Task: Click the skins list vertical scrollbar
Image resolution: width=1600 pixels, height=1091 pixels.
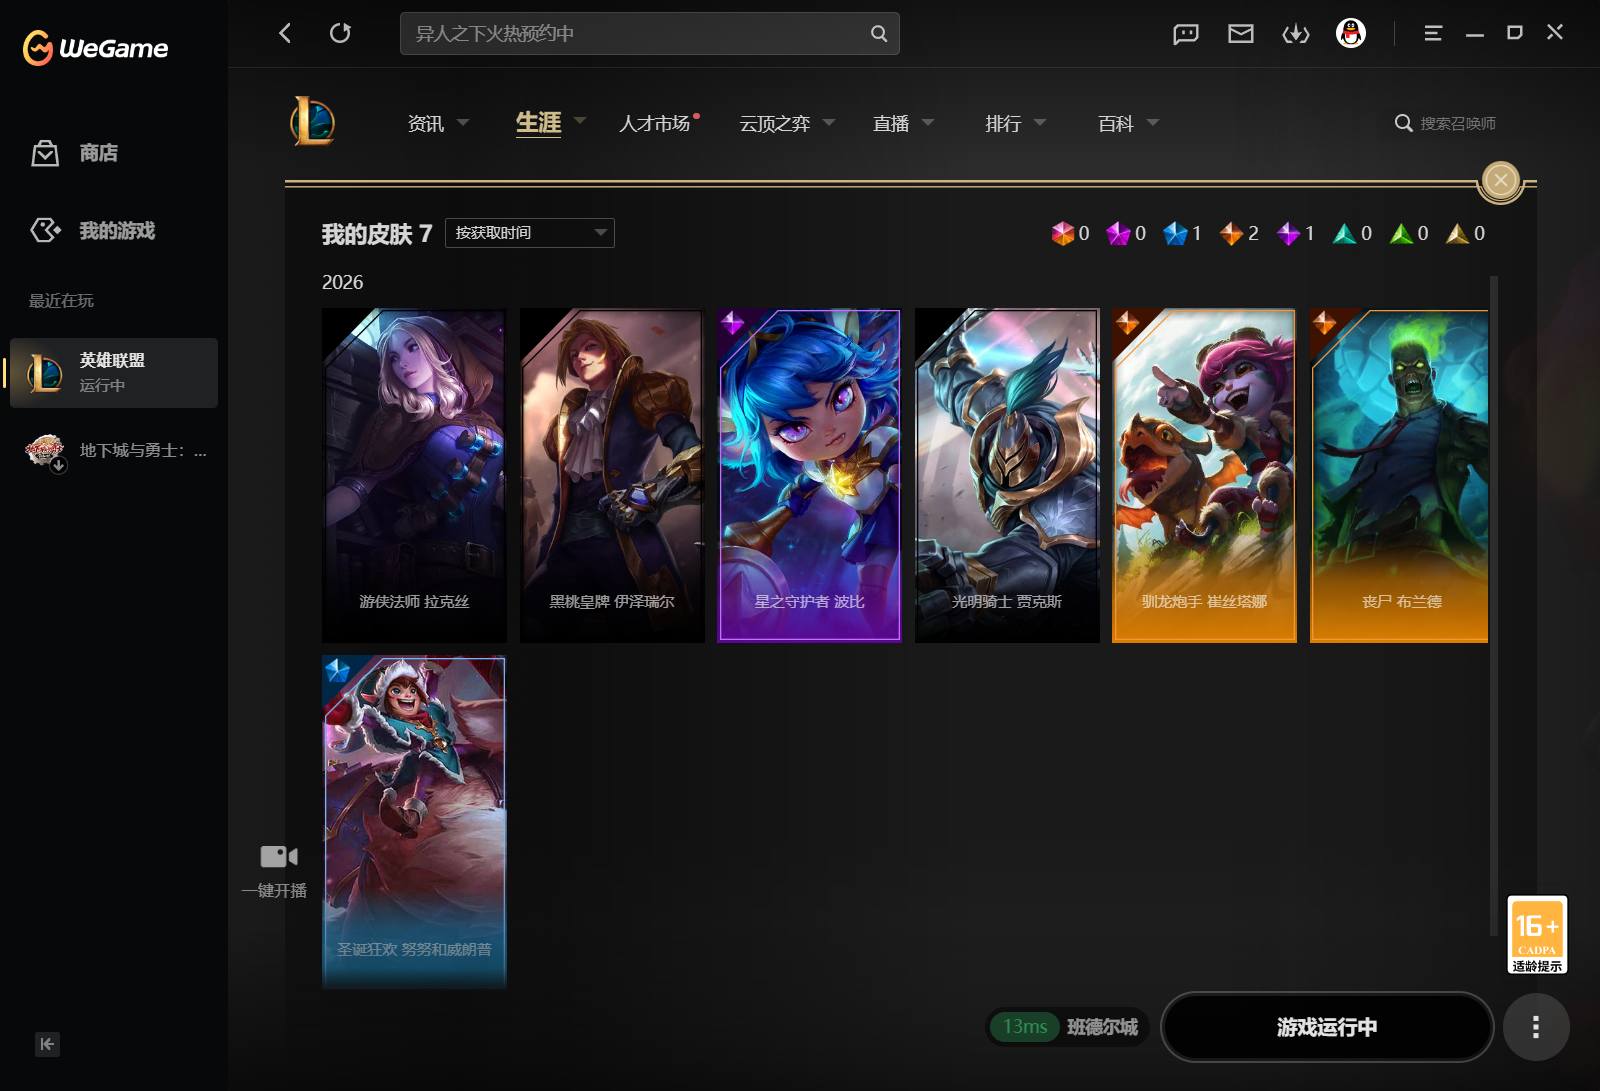Action: coord(1494,590)
